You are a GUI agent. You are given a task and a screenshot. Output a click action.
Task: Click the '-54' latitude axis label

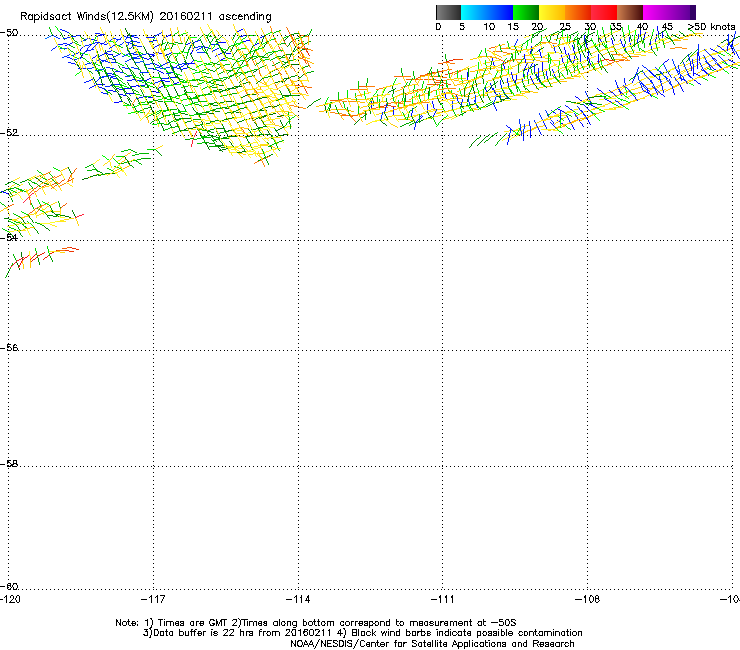(9, 237)
